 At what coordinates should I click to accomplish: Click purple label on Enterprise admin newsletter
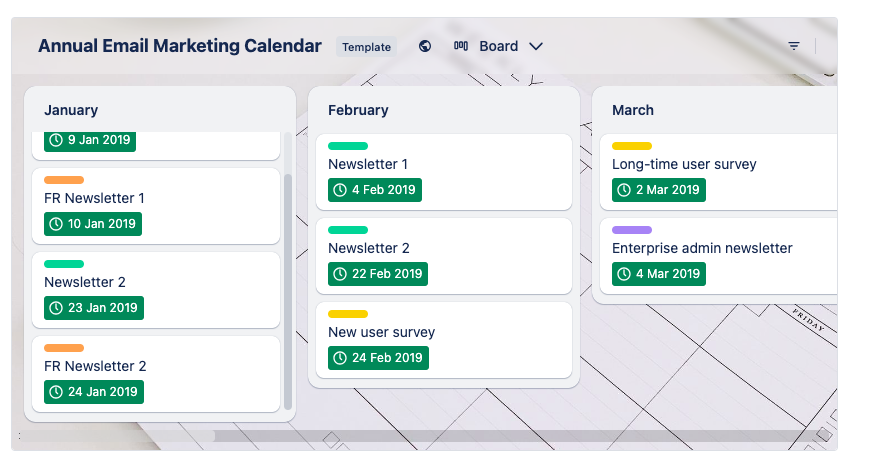point(632,230)
